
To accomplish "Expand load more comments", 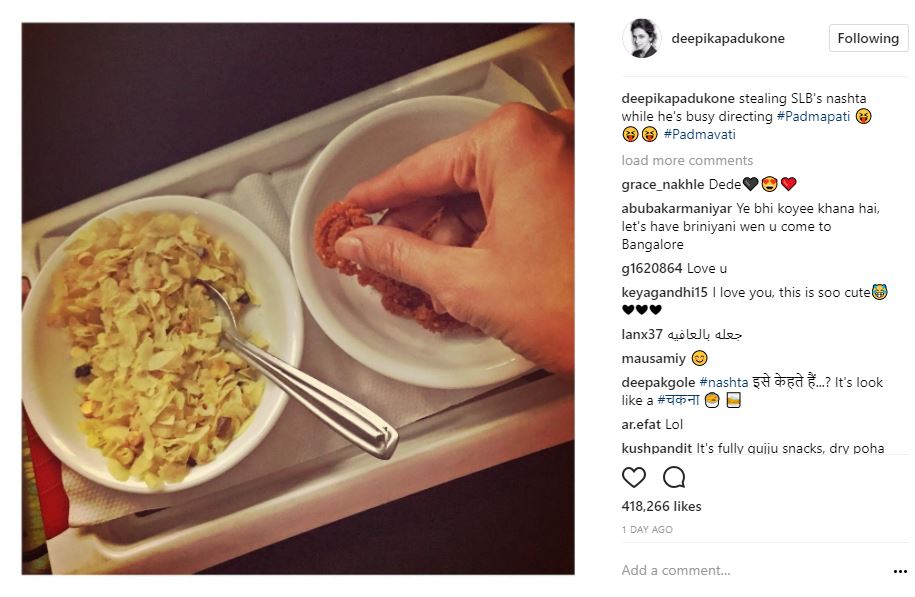I will pyautogui.click(x=687, y=160).
